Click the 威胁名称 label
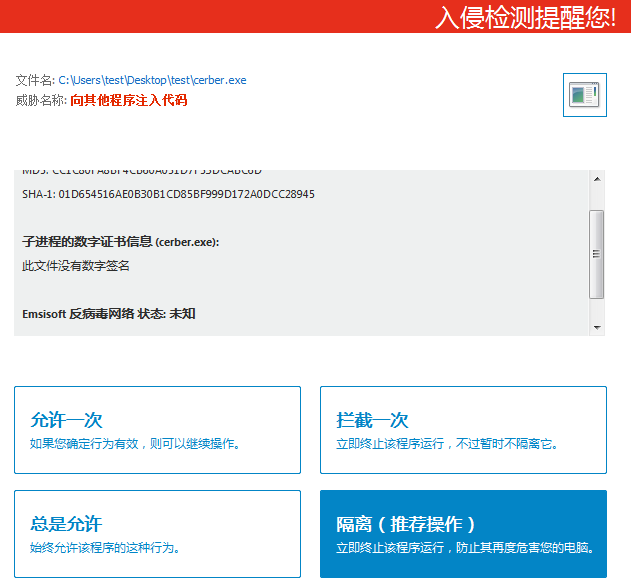The width and height of the screenshot is (631, 588). click(x=41, y=100)
